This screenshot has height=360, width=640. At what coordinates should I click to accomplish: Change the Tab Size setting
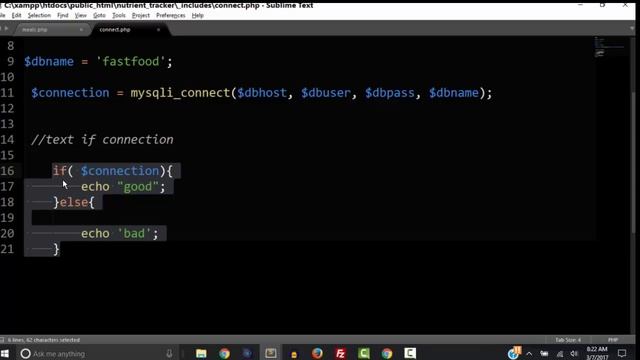point(568,340)
